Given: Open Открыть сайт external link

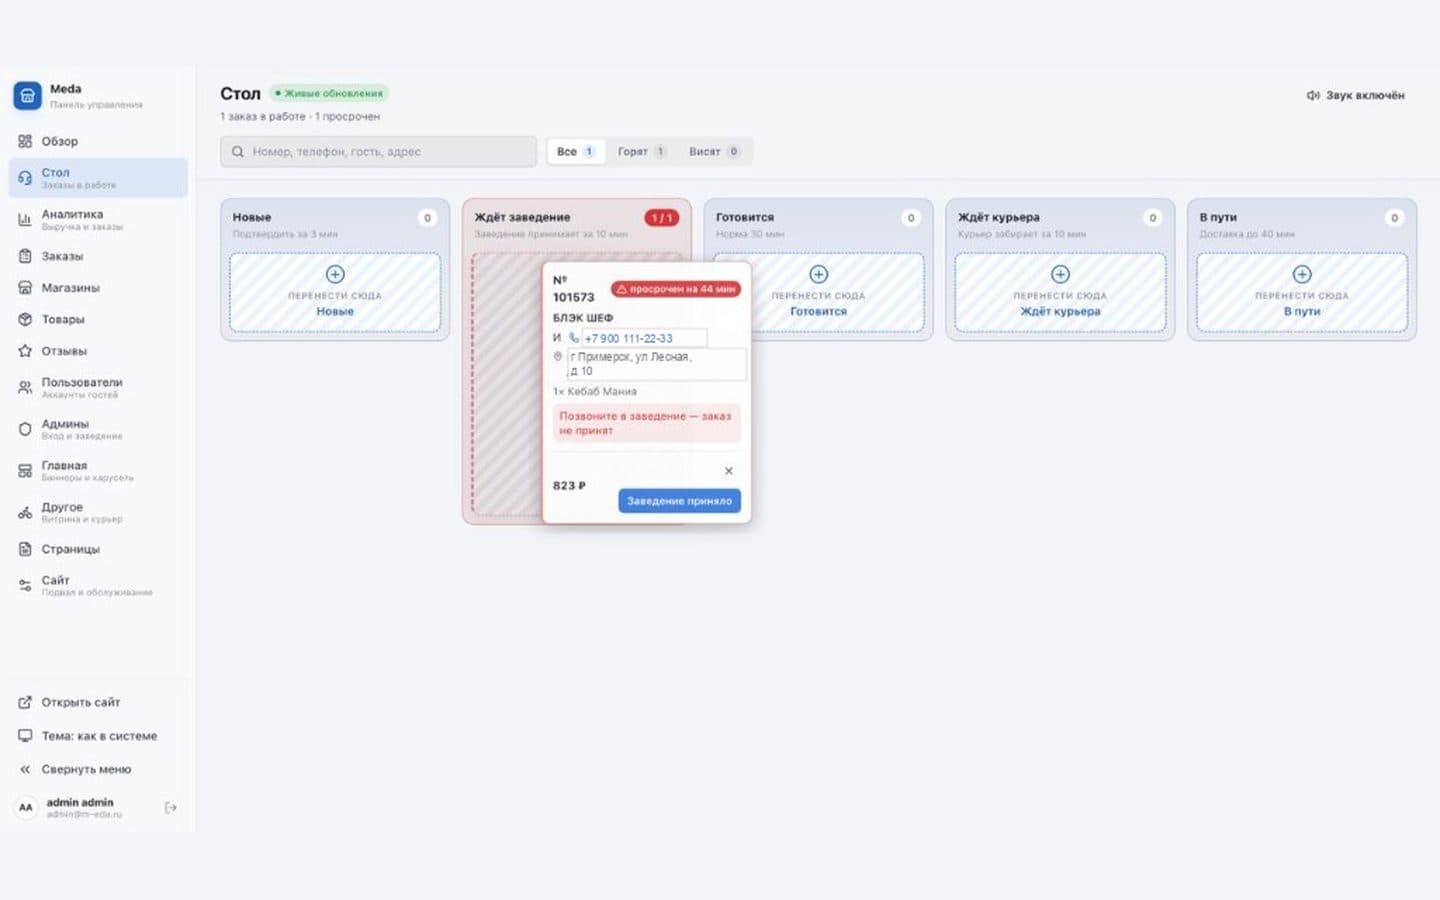Looking at the screenshot, I should (98, 702).
